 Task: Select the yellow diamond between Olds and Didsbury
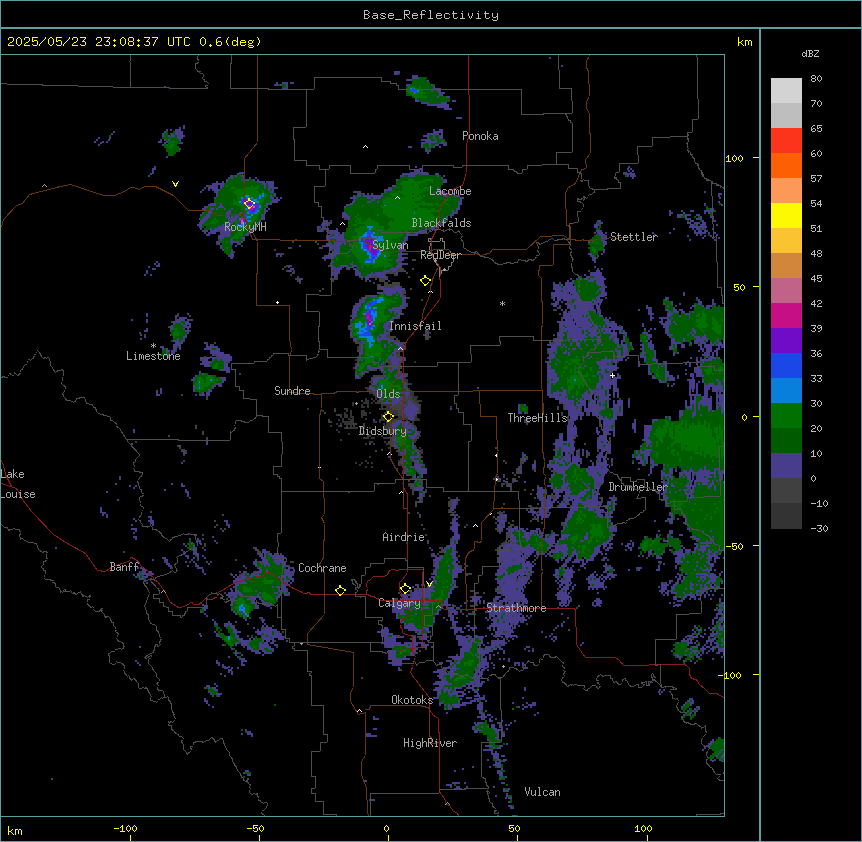click(x=388, y=417)
